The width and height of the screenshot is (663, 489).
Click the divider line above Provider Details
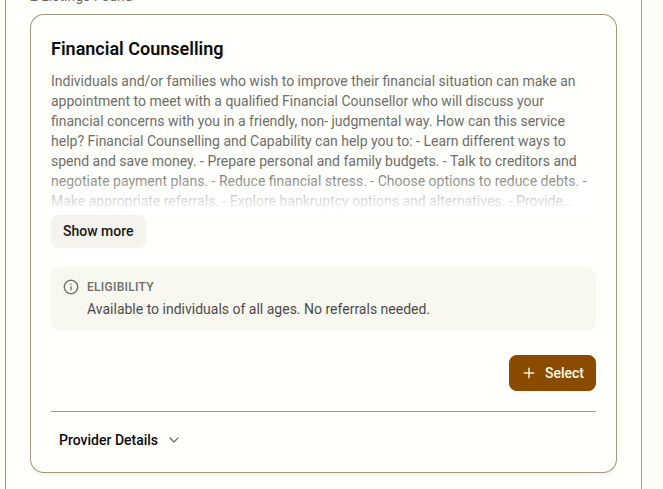point(323,411)
